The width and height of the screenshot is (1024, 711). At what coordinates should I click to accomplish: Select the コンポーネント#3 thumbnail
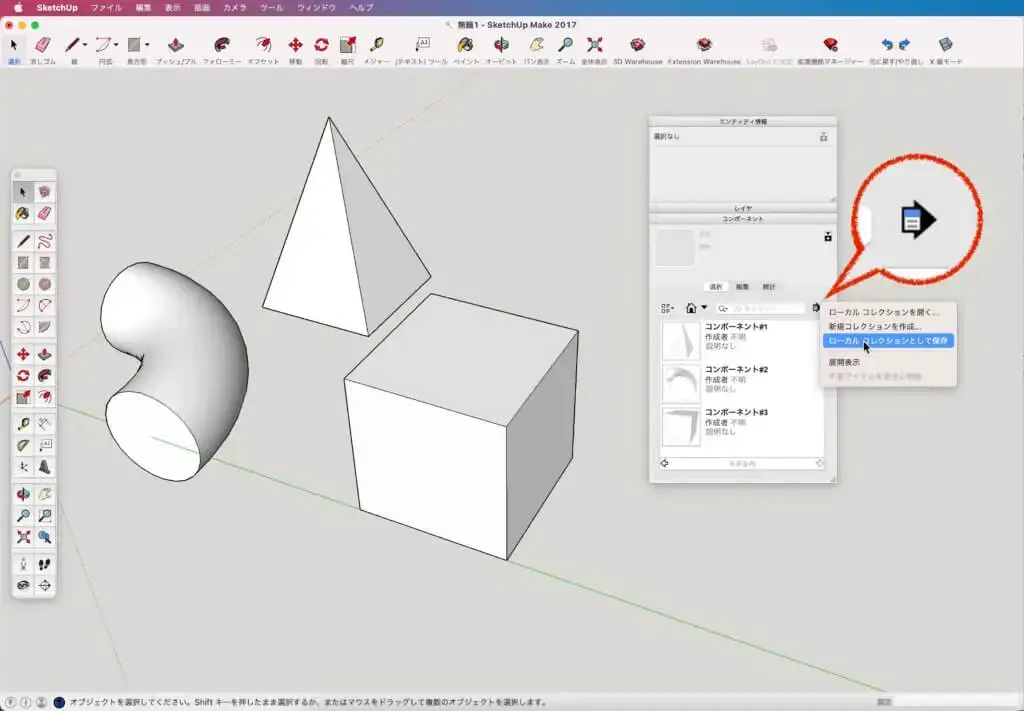(680, 426)
